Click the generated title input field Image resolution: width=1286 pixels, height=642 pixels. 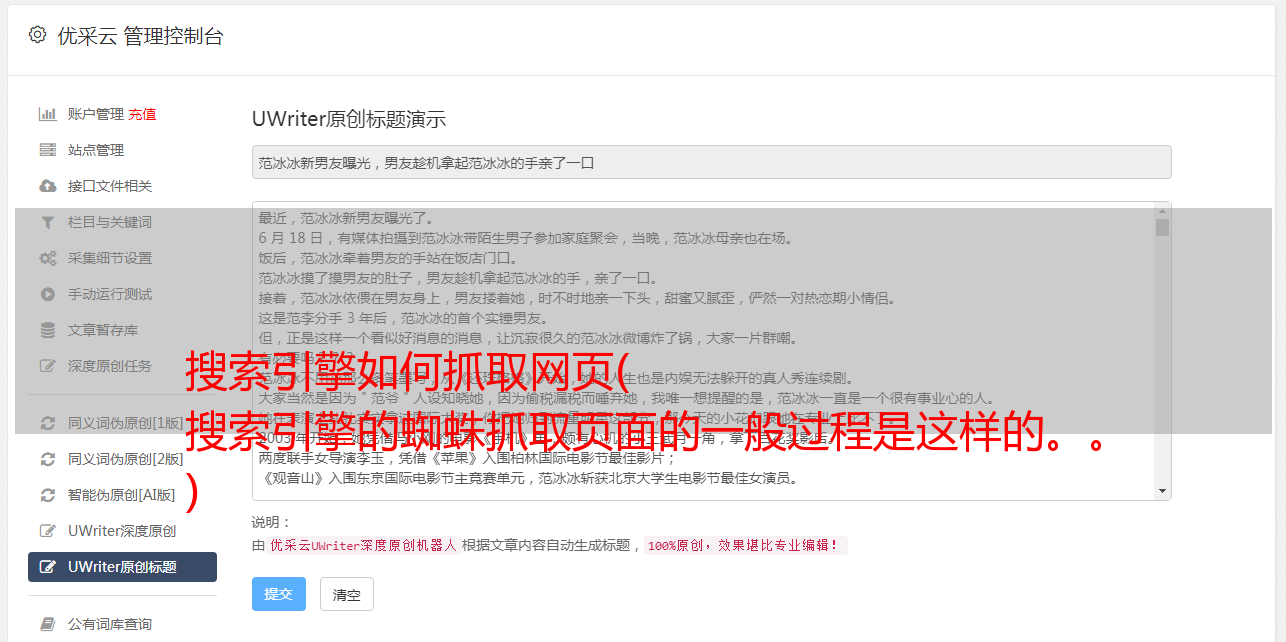pos(711,162)
